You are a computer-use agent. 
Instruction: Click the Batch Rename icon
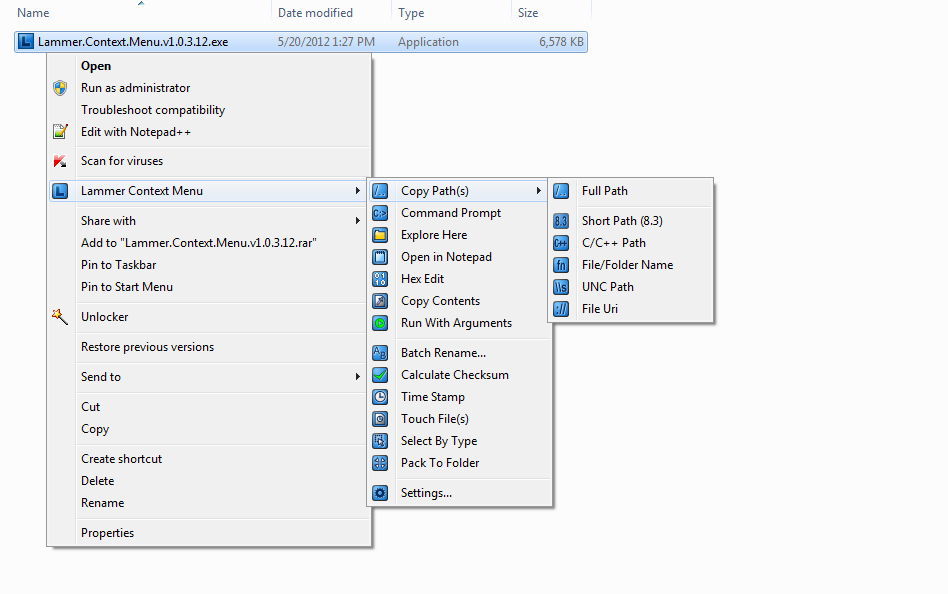380,353
